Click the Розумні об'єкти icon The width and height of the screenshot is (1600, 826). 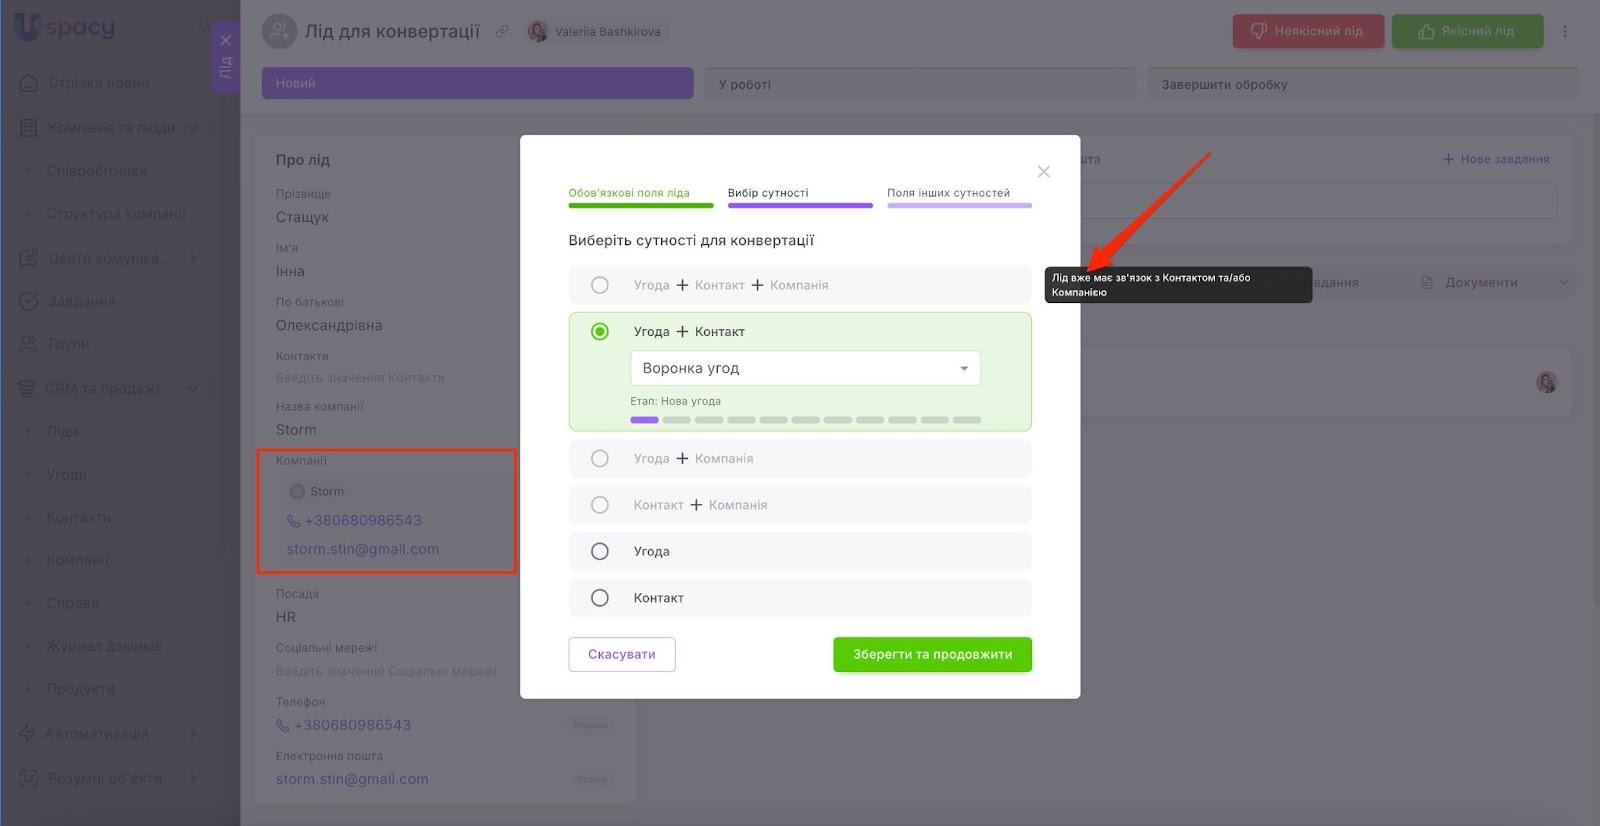pos(29,778)
